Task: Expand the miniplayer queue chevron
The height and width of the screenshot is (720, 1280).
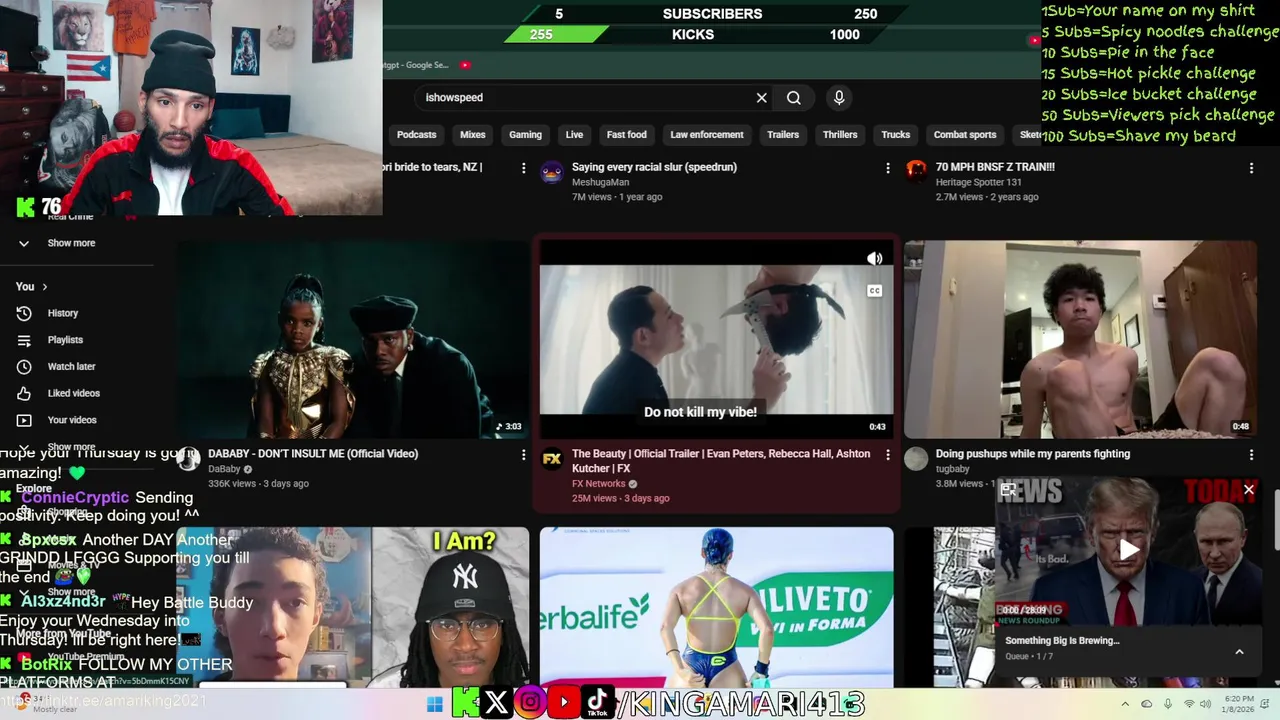Action: click(x=1239, y=652)
